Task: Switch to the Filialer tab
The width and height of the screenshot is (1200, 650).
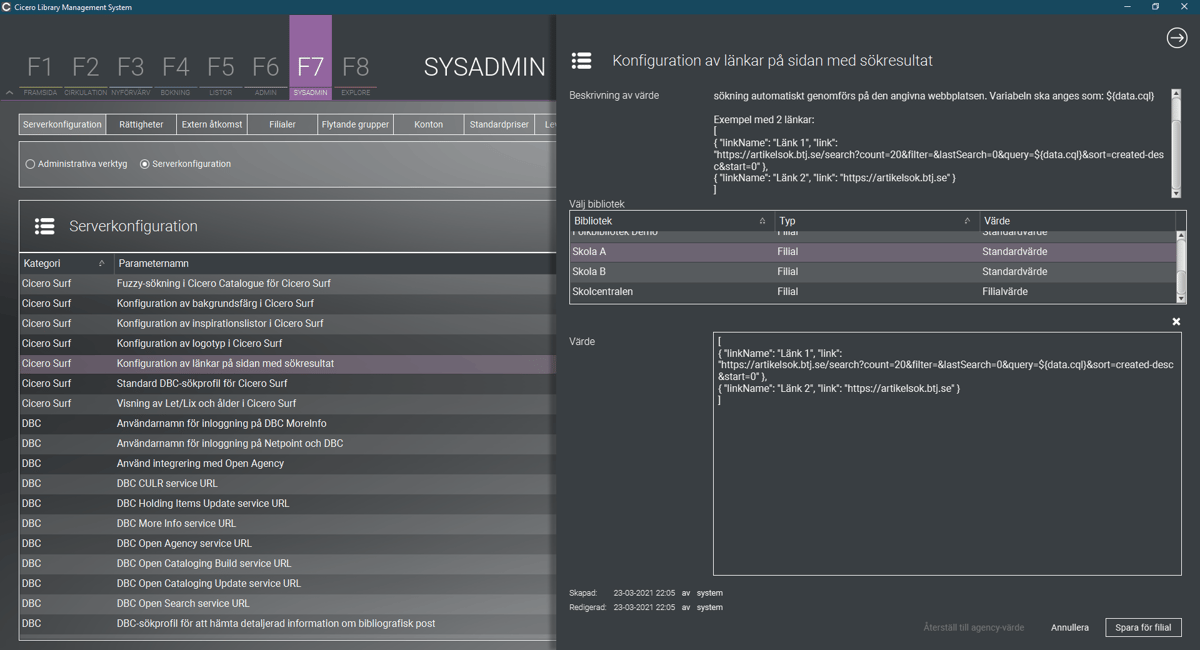Action: coord(282,125)
